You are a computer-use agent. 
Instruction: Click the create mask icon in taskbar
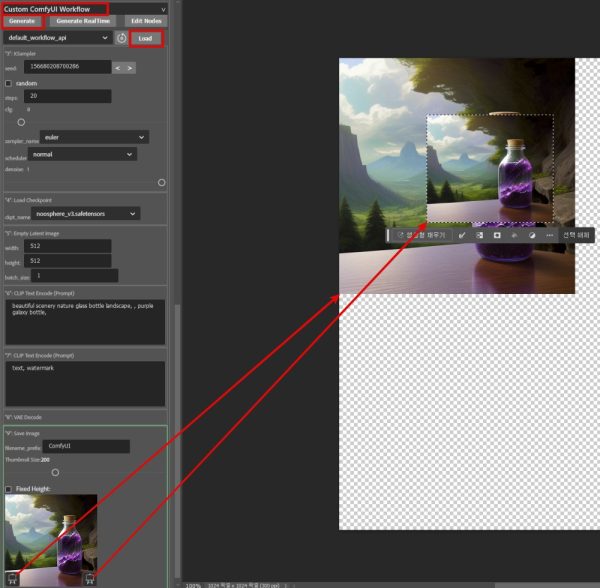tap(497, 235)
